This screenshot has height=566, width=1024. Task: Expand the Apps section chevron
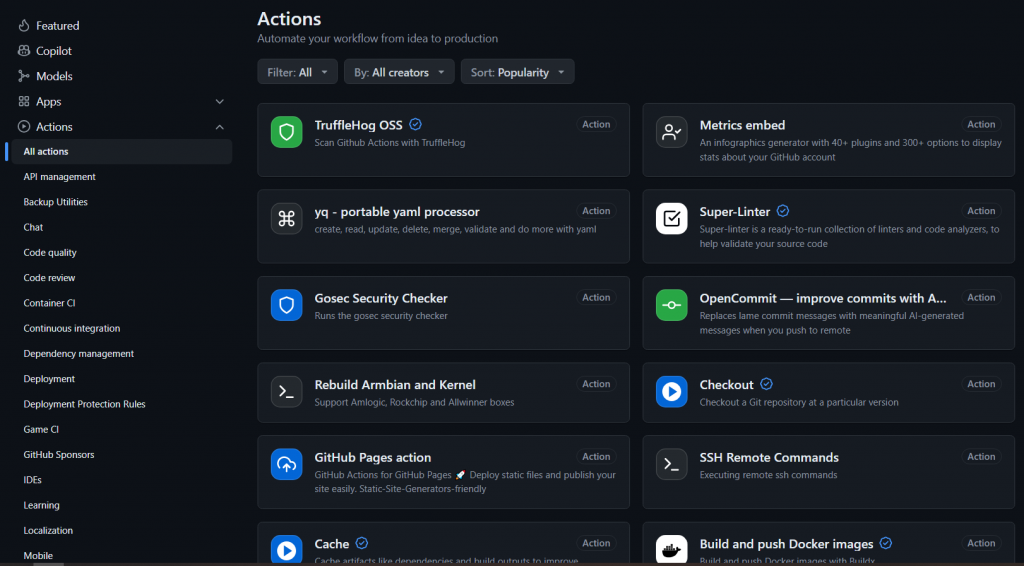(219, 101)
